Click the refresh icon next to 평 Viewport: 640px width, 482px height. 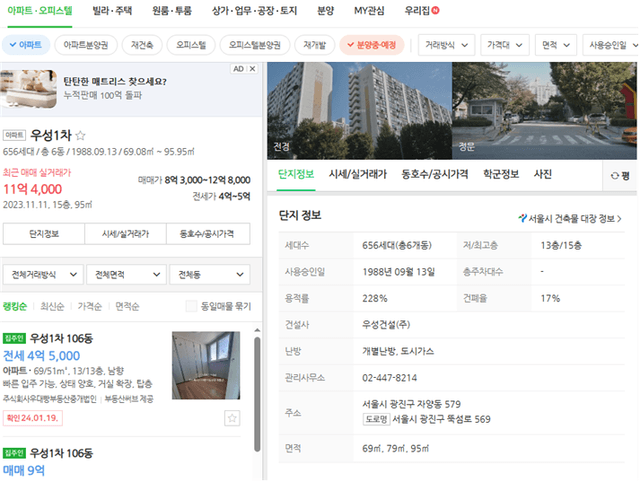point(614,176)
